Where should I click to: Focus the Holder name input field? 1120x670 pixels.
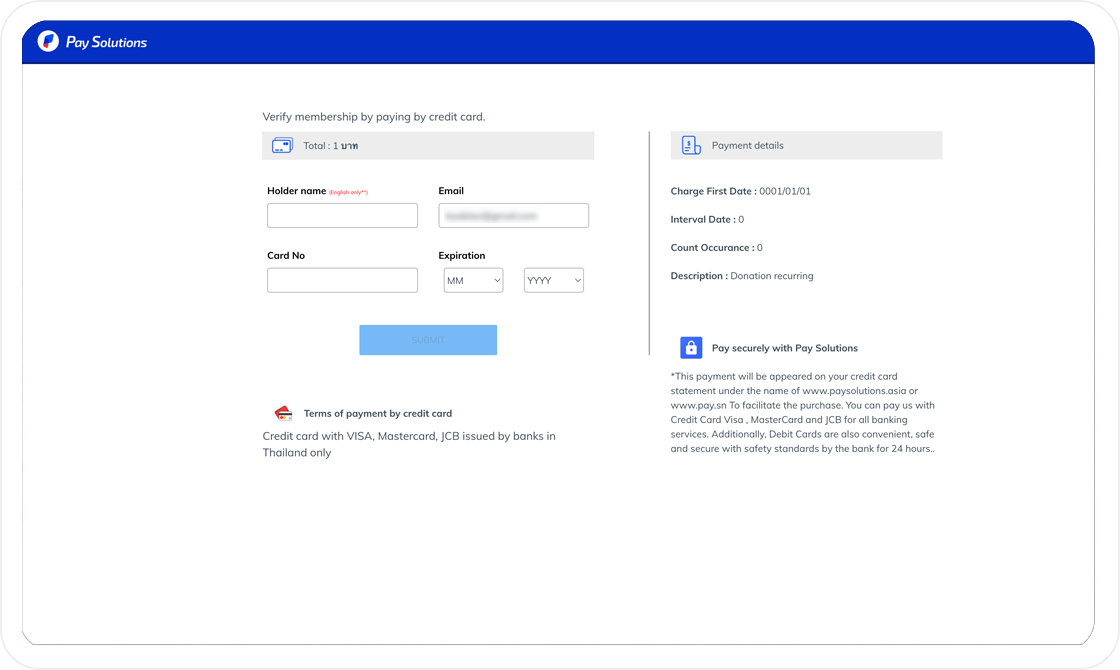342,216
